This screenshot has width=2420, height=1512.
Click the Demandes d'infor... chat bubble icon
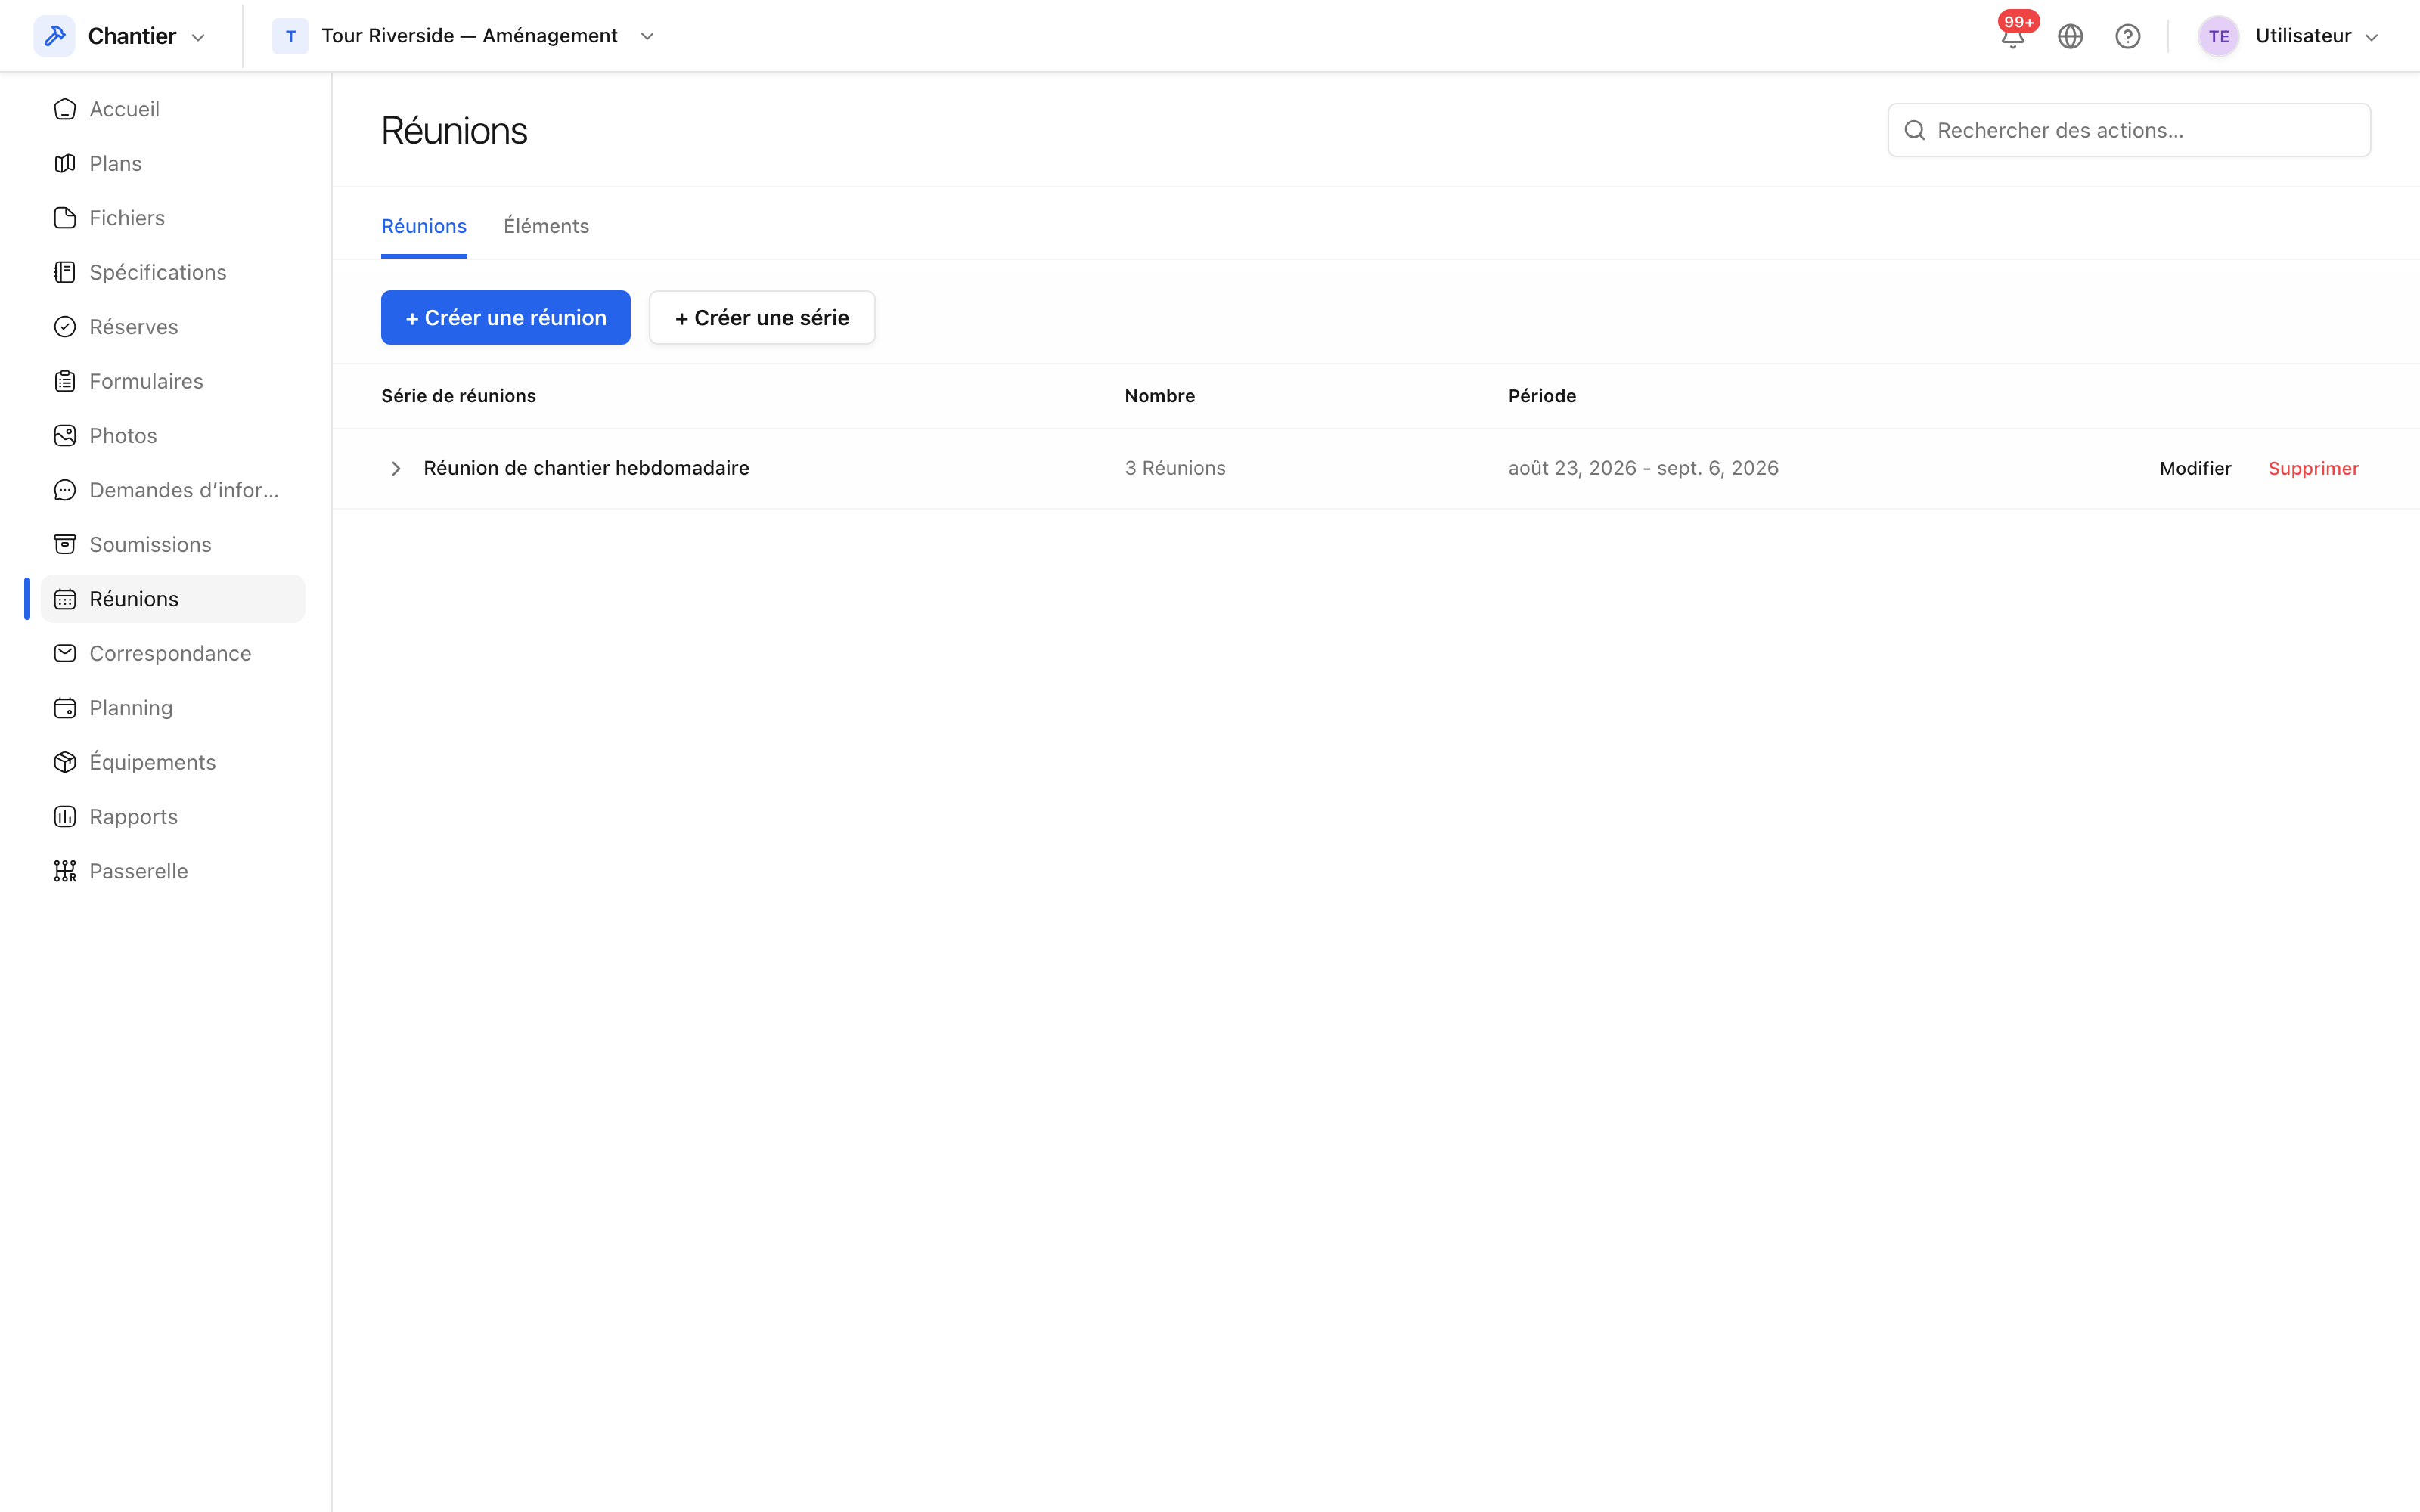coord(65,490)
